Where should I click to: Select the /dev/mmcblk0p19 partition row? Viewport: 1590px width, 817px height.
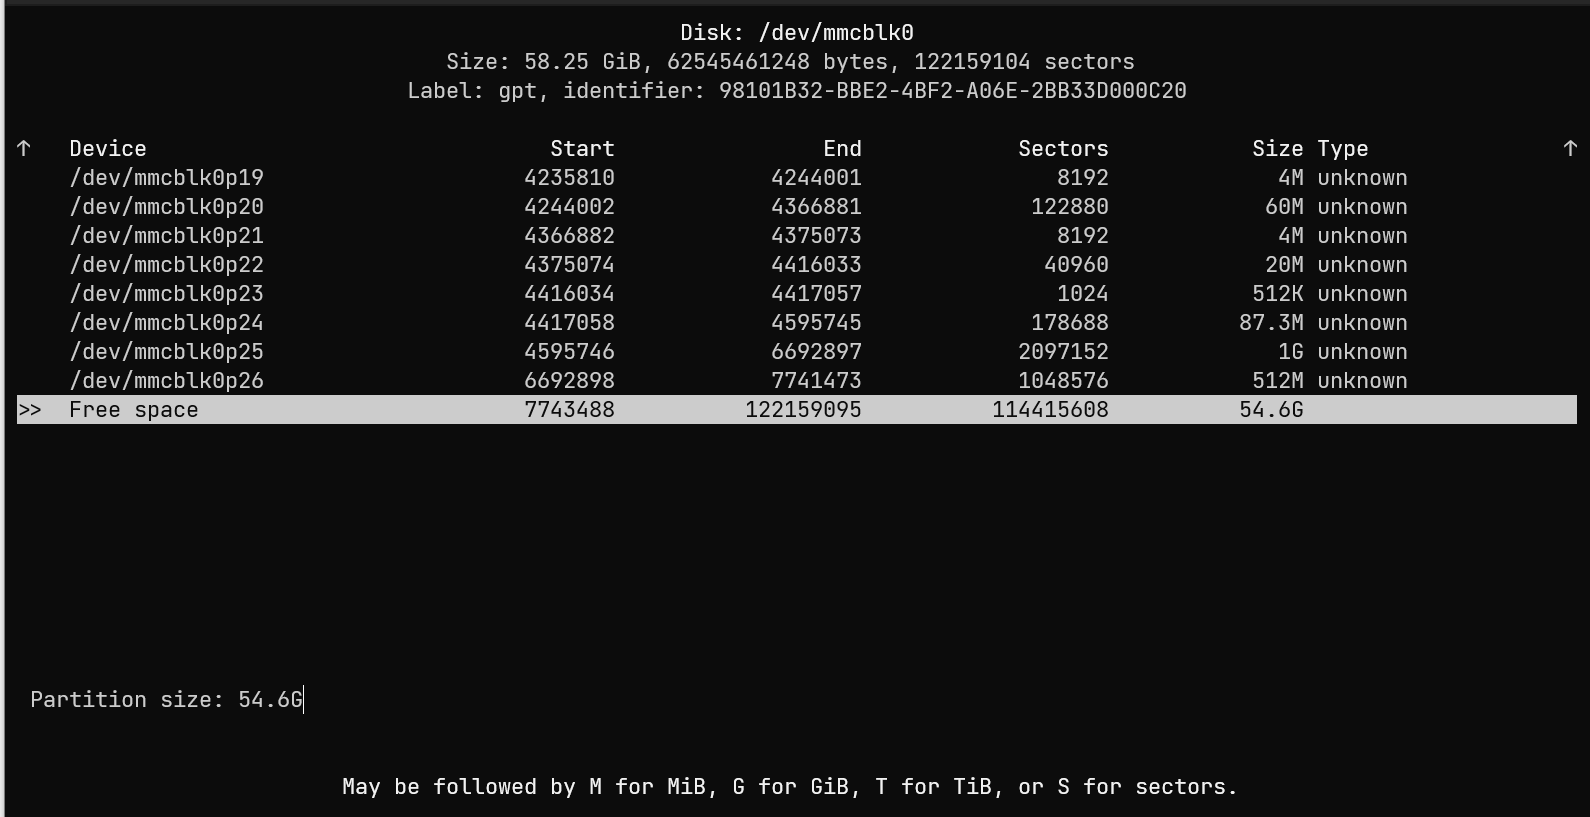coord(167,178)
